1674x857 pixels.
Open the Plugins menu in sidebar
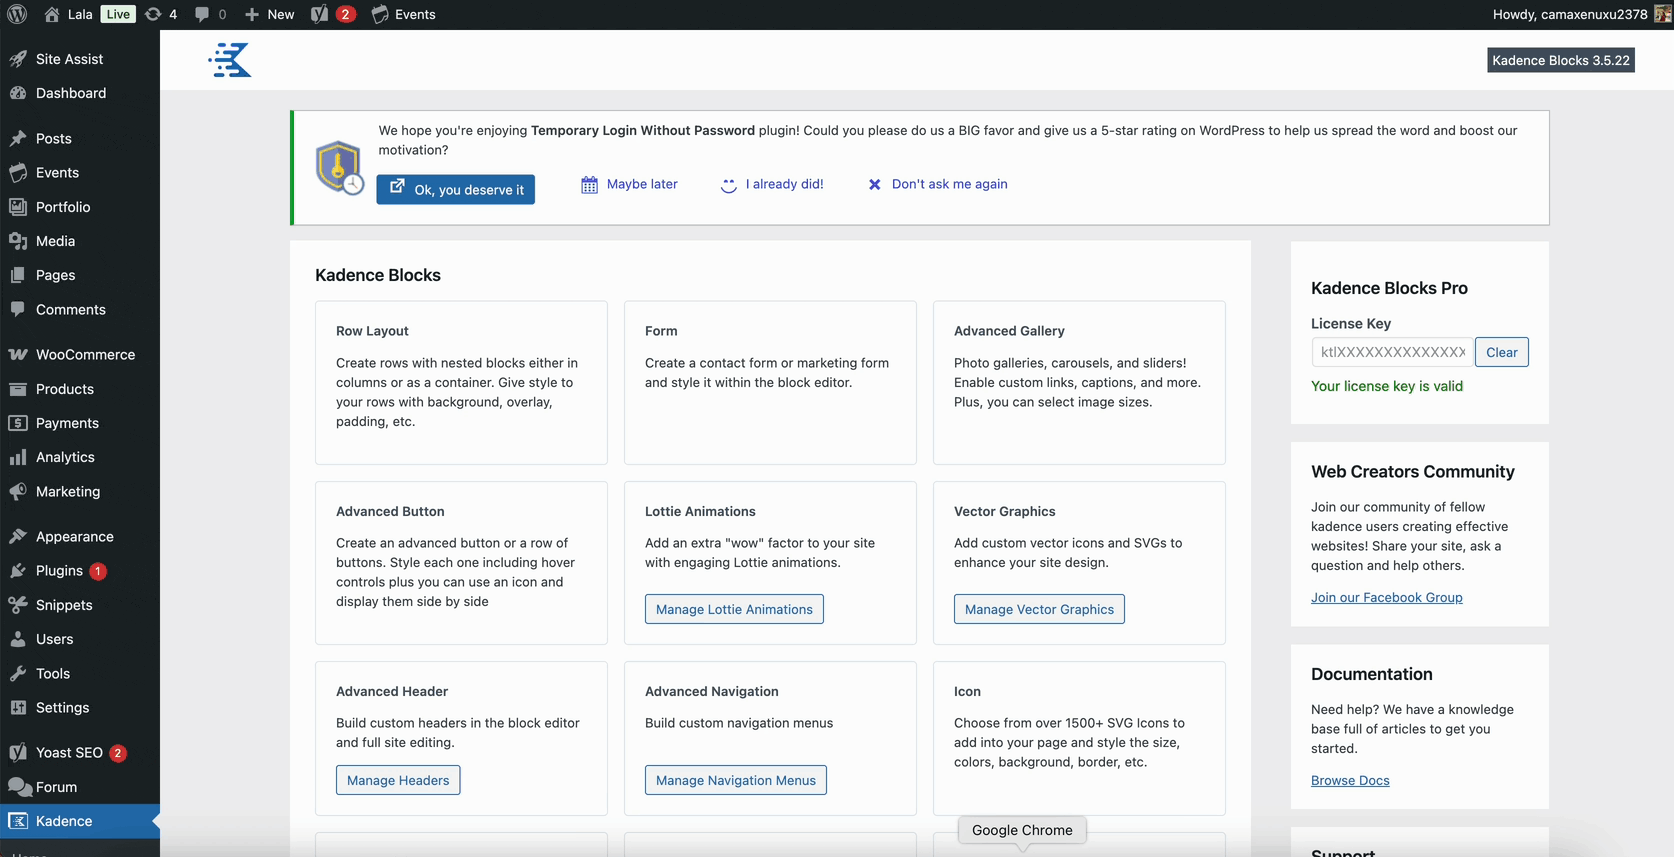click(x=59, y=571)
